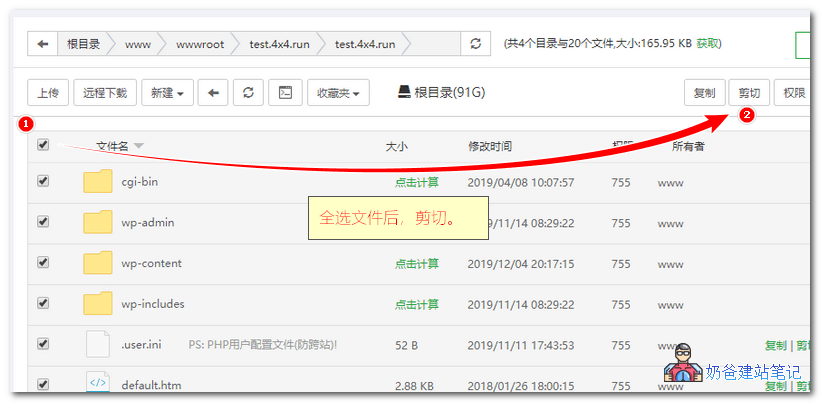Click the 大小 column header
The image size is (821, 403).
pos(396,147)
